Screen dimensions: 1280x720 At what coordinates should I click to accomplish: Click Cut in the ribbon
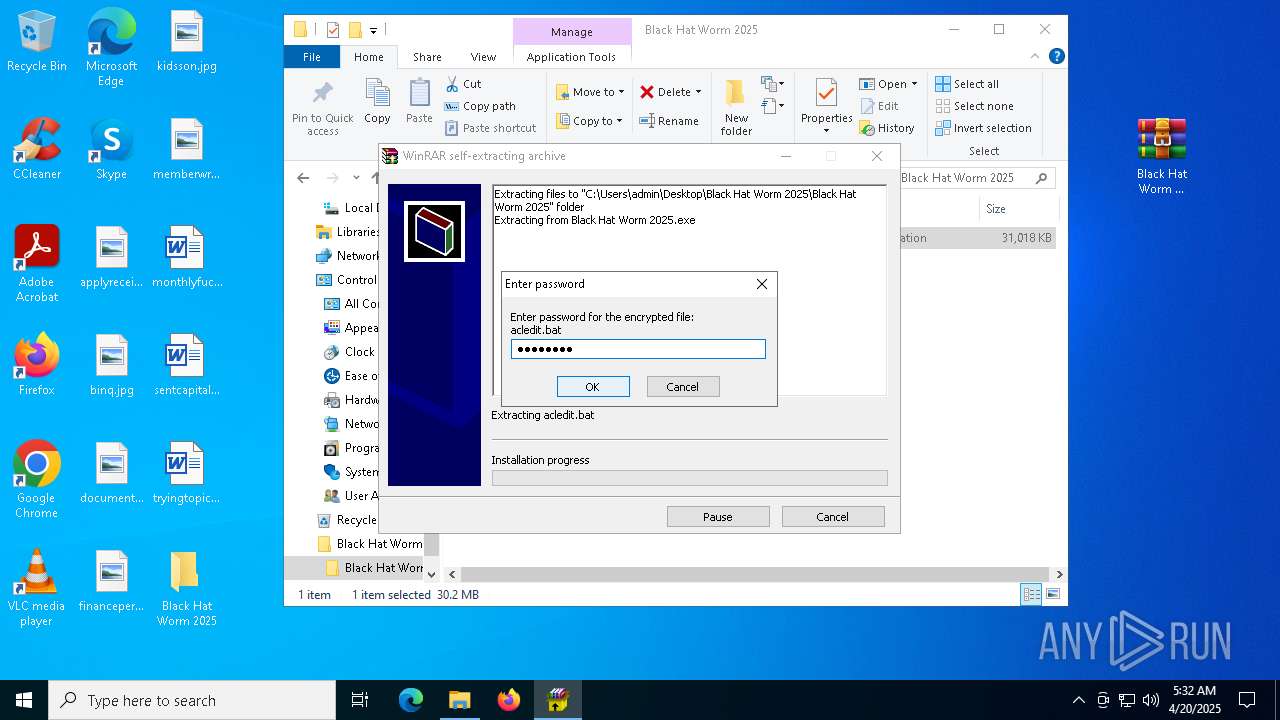pos(463,84)
